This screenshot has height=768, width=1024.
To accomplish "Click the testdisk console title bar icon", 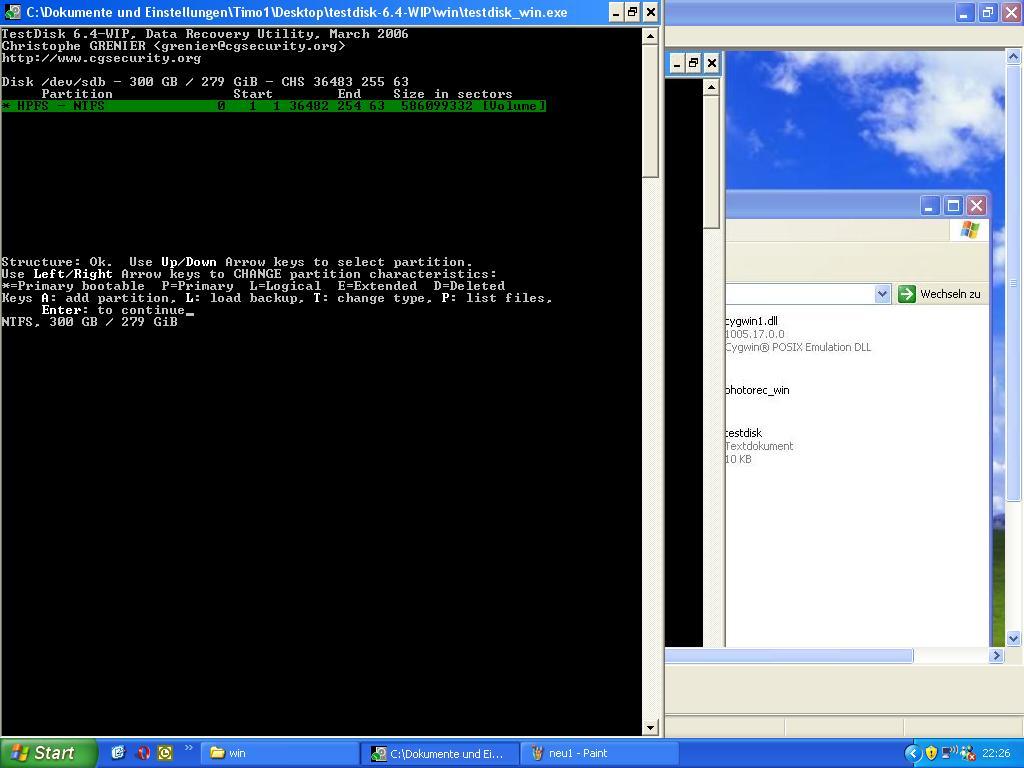I will coord(12,12).
